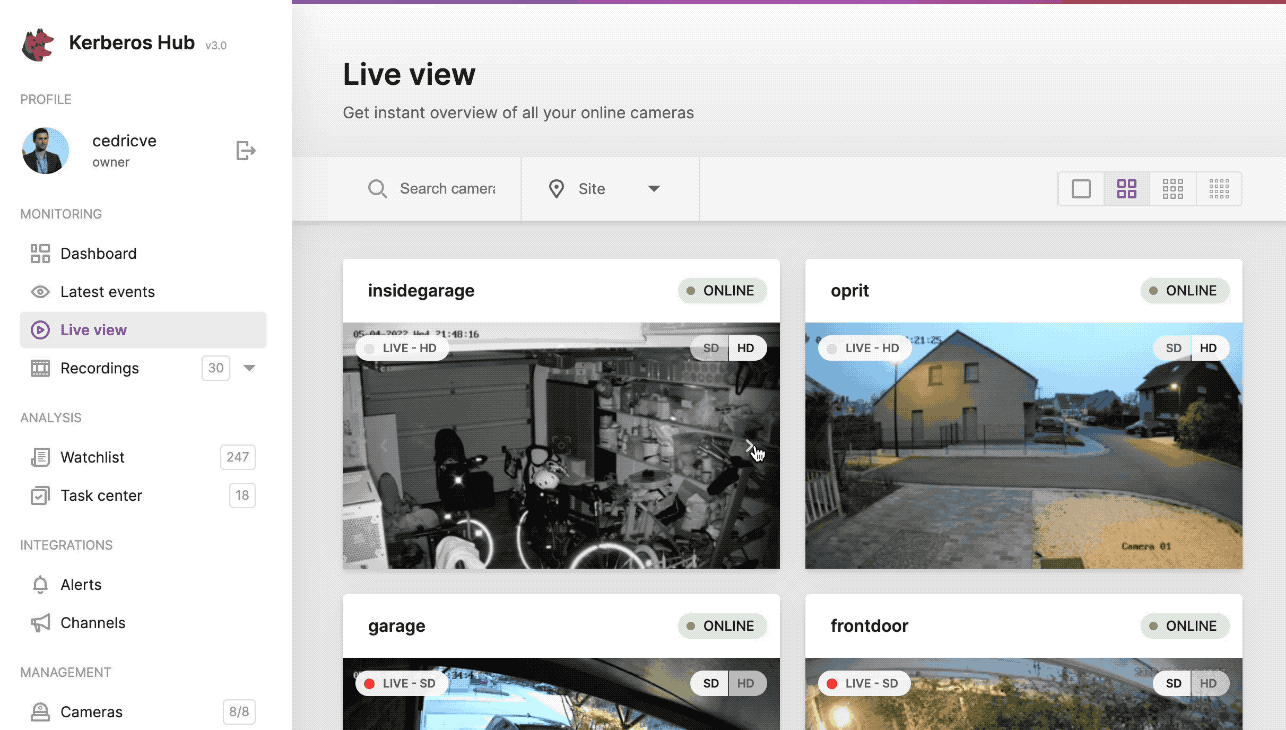This screenshot has width=1286, height=730.
Task: Click oprit ONLINE status badge
Action: 1185,291
